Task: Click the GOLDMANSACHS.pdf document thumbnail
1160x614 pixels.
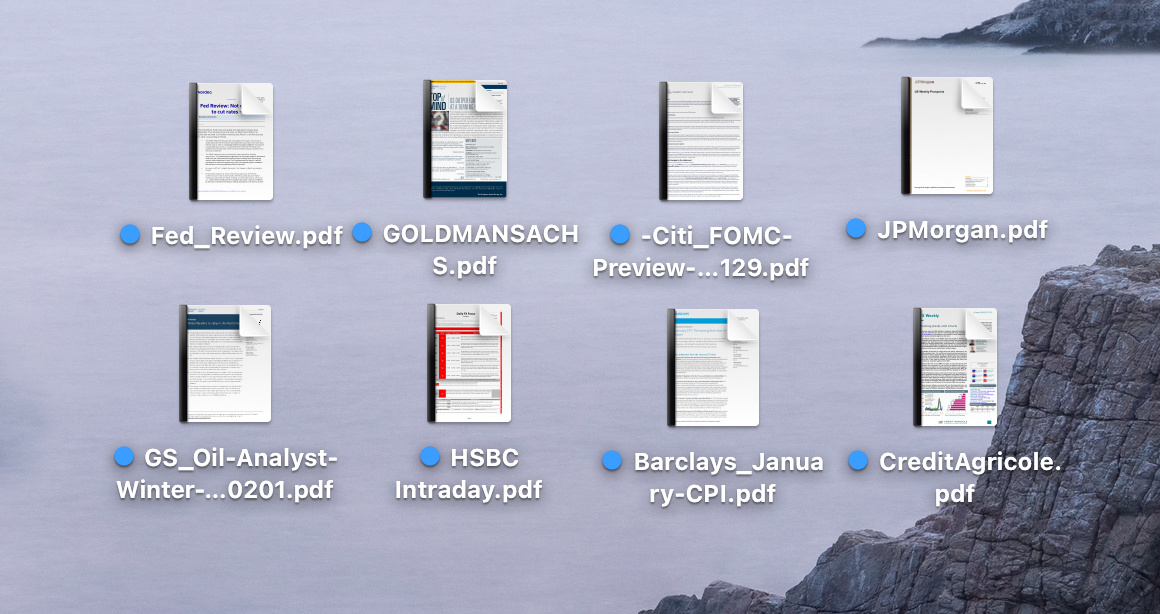Action: (x=465, y=139)
